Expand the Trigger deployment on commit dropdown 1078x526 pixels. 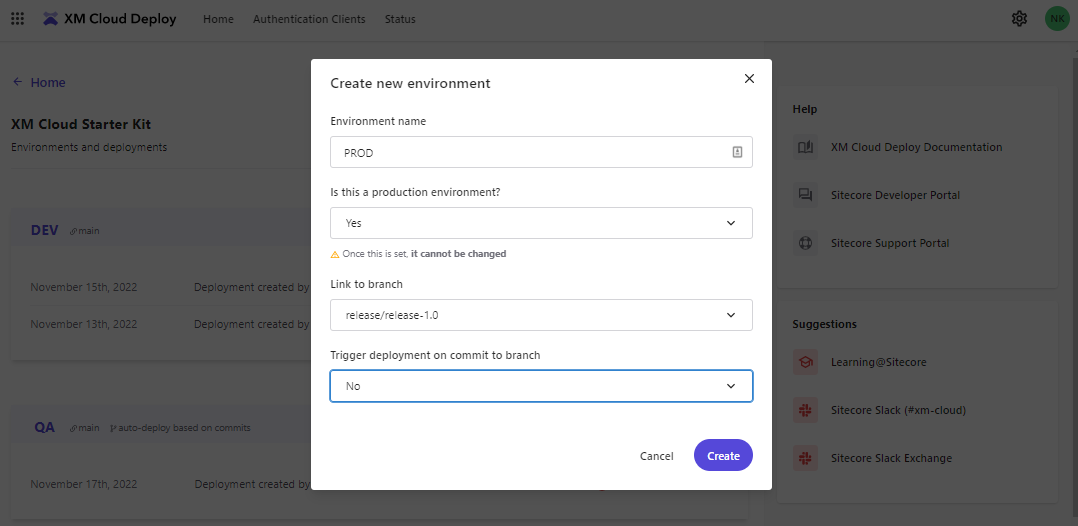541,386
